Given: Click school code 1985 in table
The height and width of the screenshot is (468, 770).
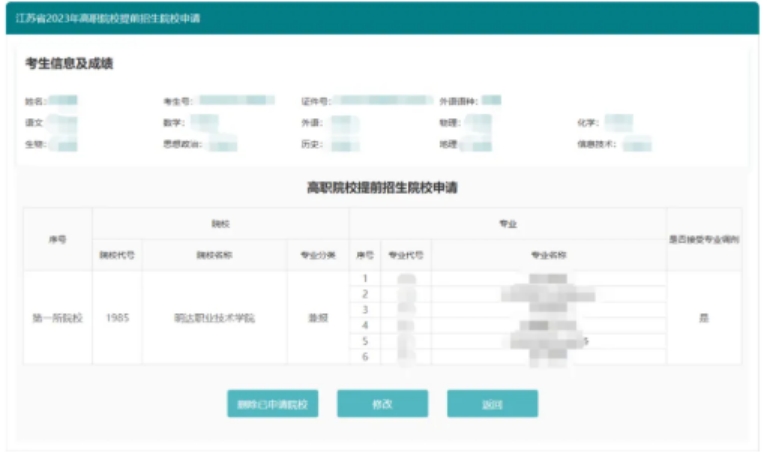Looking at the screenshot, I should tap(117, 318).
